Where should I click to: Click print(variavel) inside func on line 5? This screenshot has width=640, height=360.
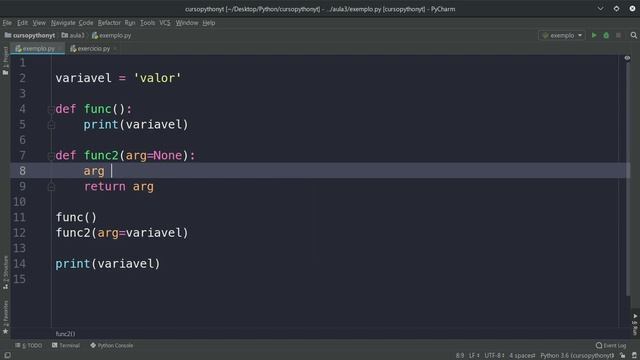tap(136, 124)
